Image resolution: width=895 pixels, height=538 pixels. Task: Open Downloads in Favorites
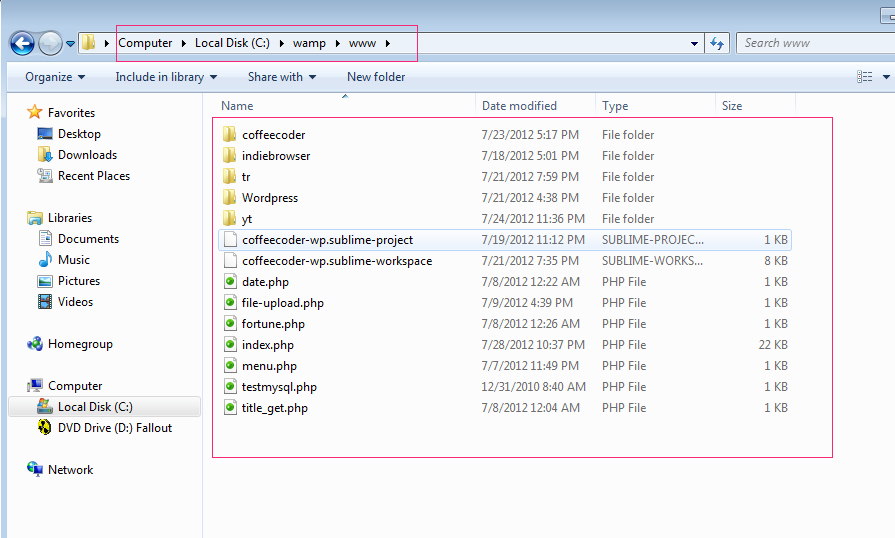tap(87, 155)
